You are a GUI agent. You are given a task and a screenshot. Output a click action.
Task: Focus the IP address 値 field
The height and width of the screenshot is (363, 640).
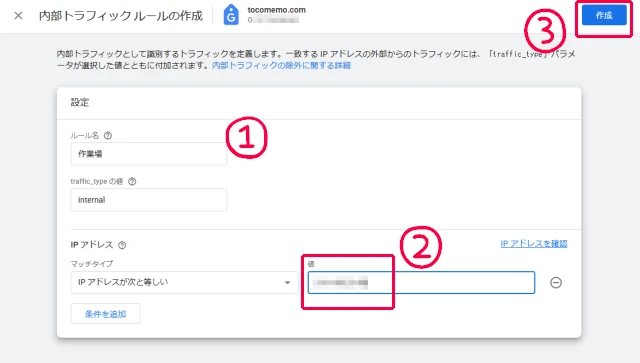[421, 282]
